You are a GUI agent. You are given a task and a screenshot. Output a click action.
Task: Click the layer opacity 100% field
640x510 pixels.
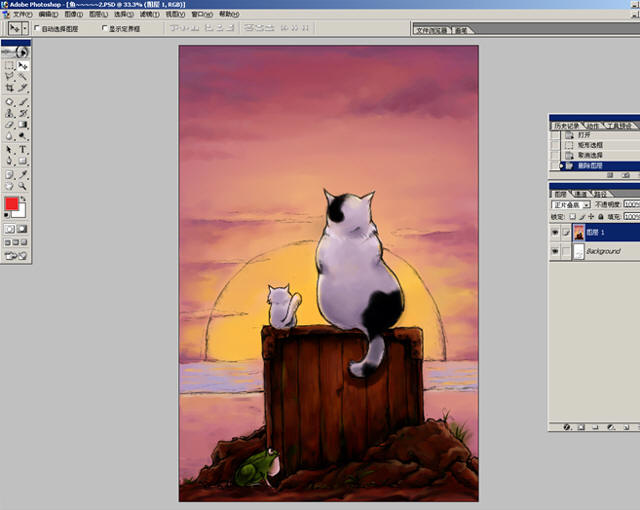(632, 204)
